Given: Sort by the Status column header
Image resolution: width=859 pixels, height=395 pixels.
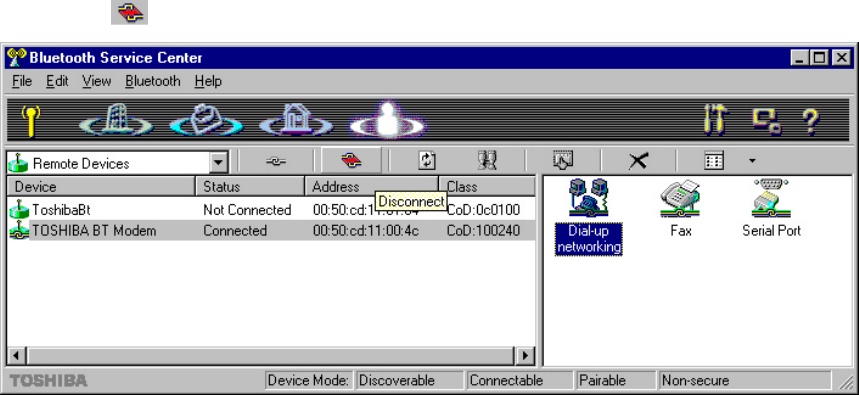Looking at the screenshot, I should 250,187.
